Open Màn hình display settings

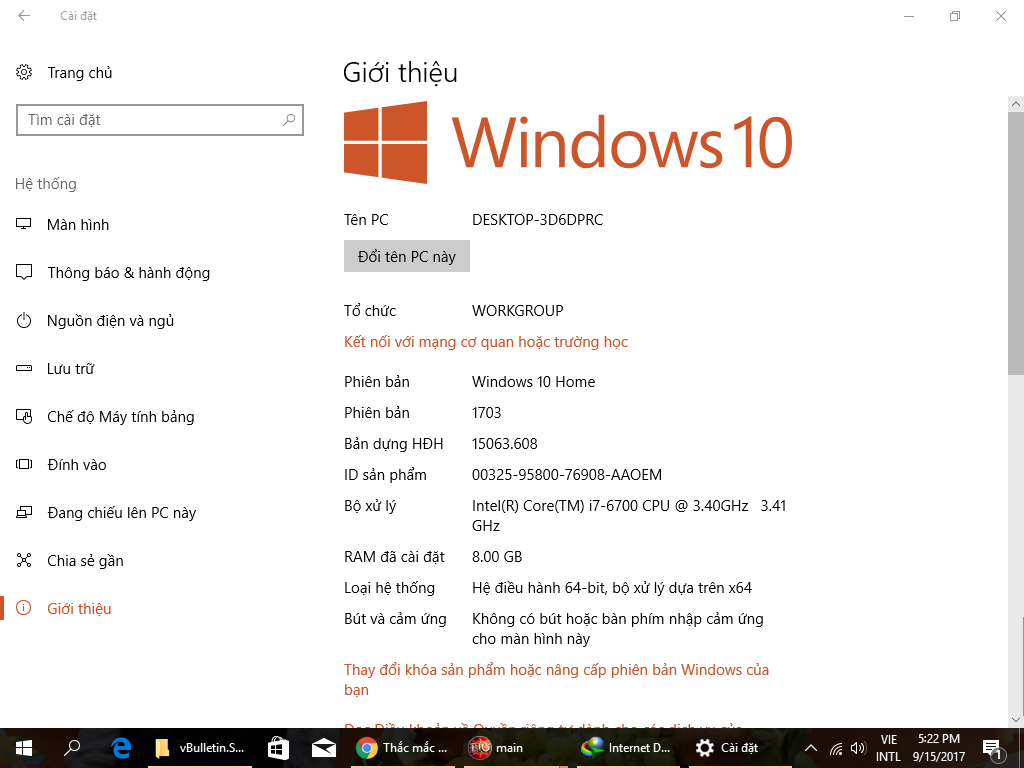tap(78, 225)
